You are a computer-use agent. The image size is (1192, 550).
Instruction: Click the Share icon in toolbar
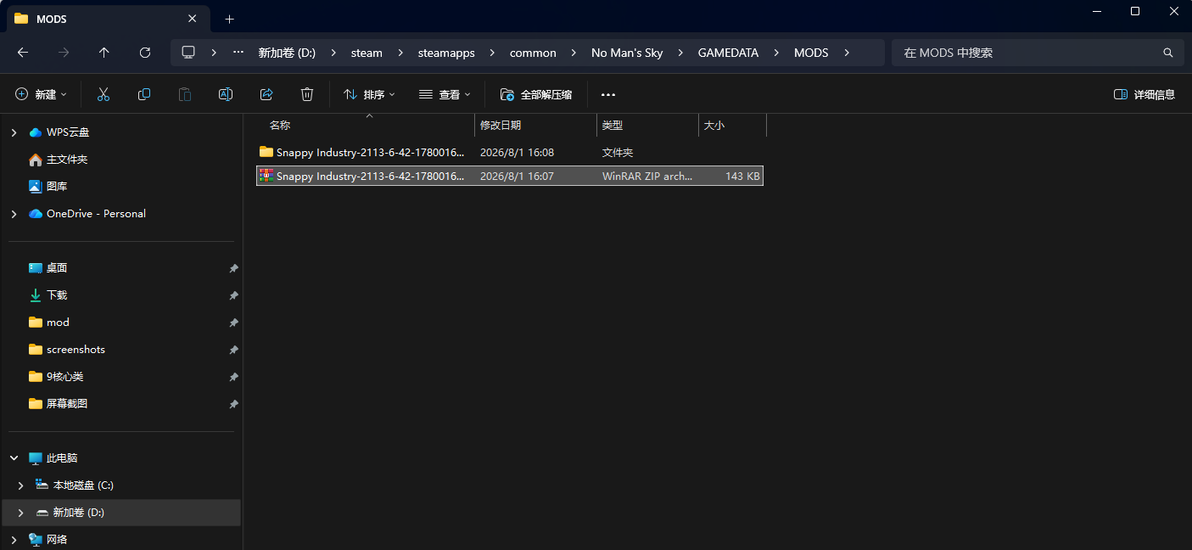click(x=266, y=94)
